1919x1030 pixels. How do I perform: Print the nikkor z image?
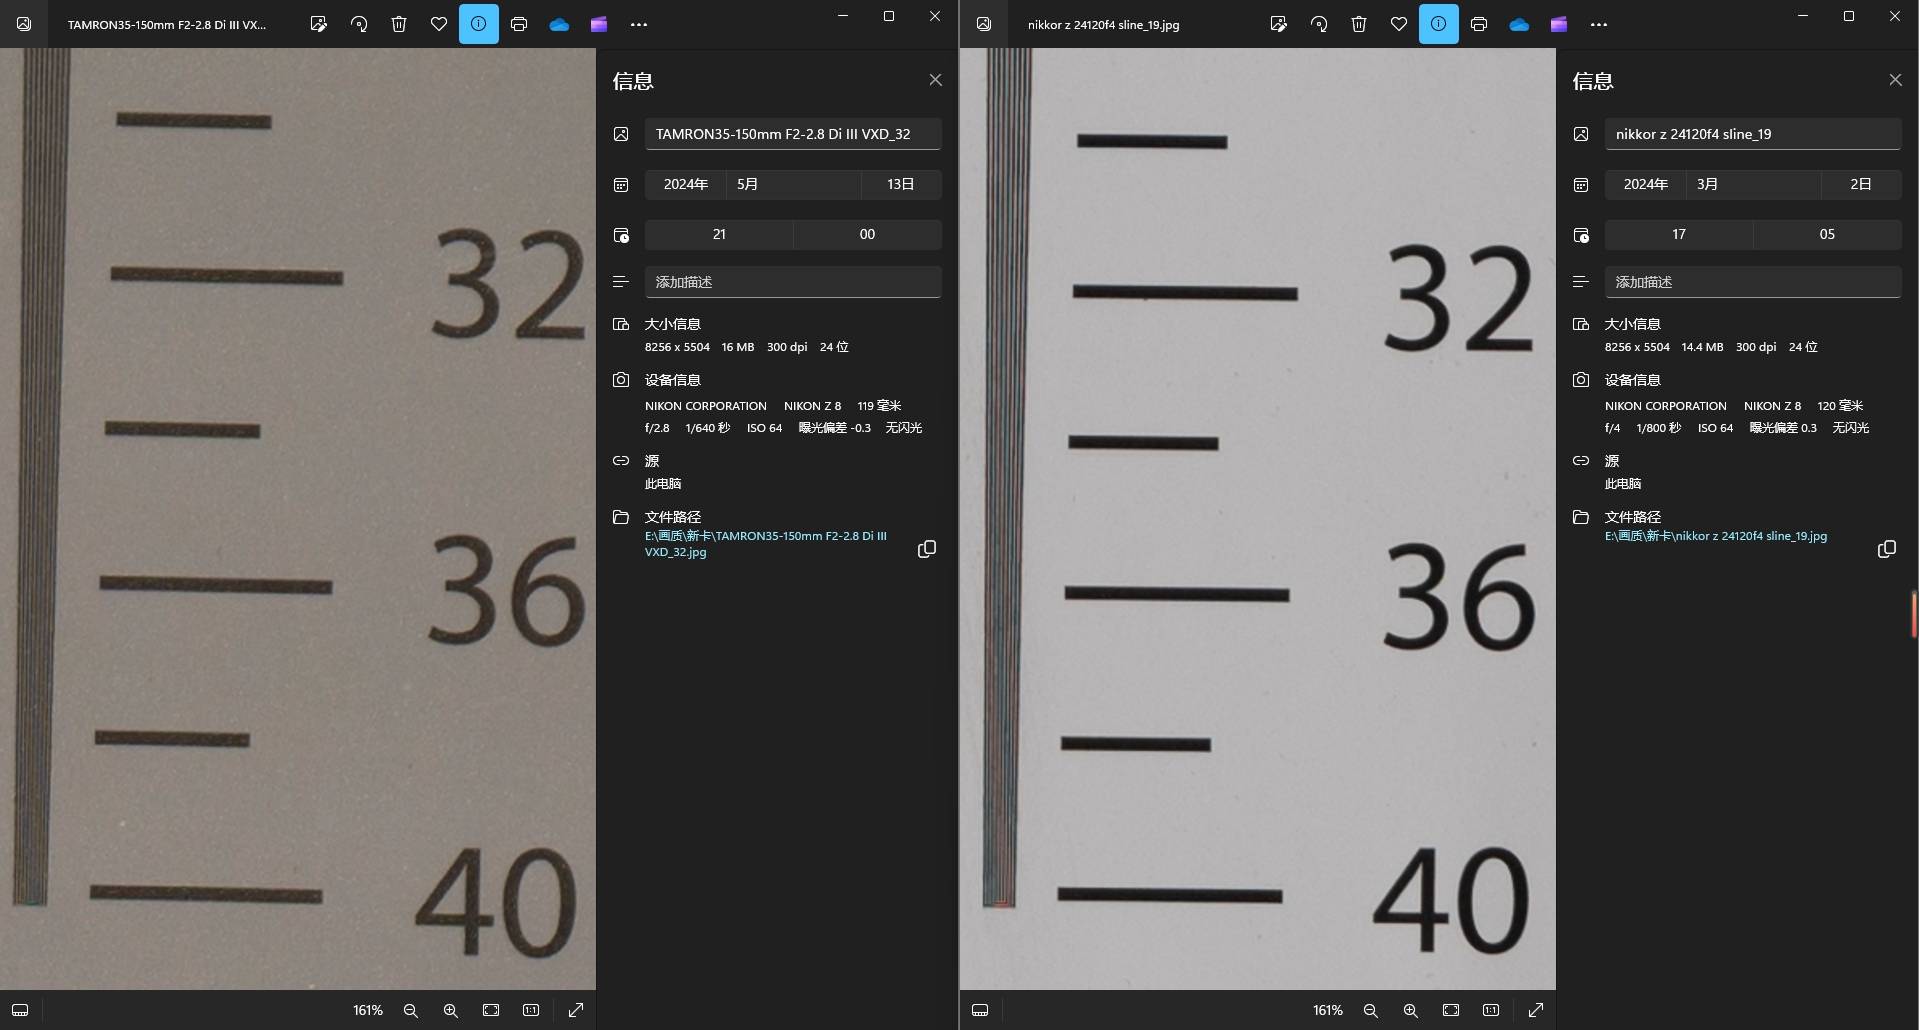click(x=1479, y=24)
